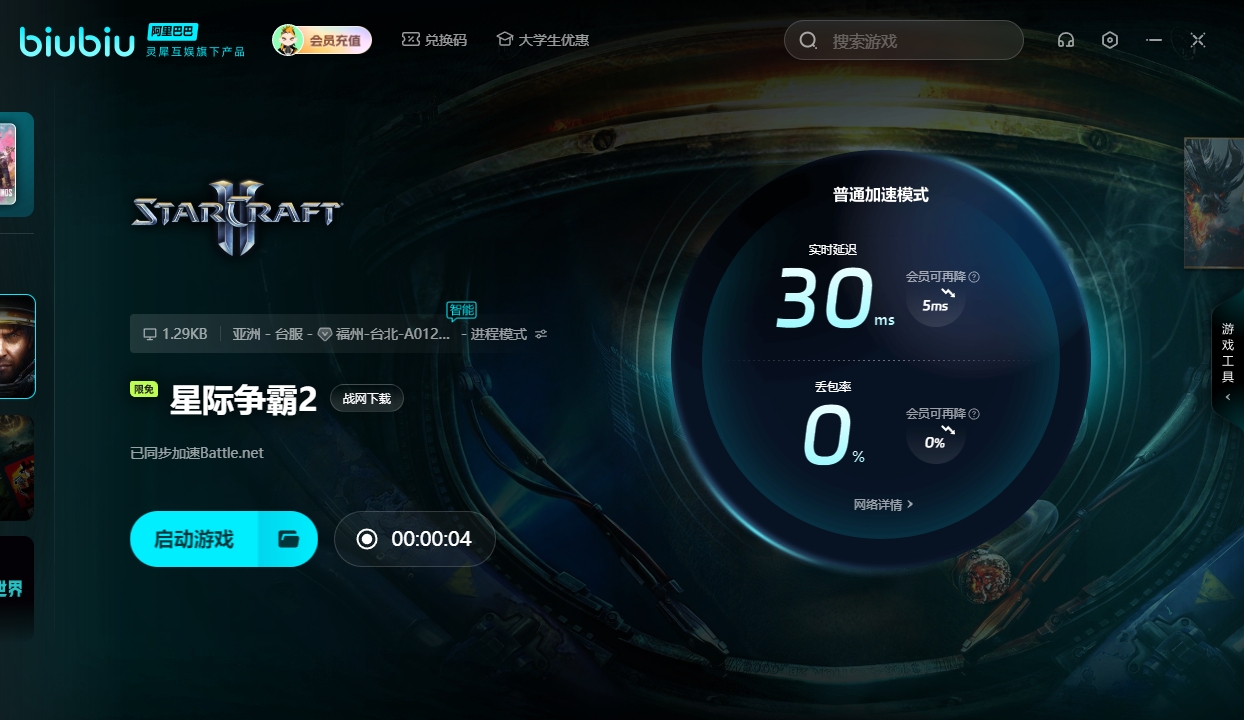
Task: Click 已同步加速Battle.net text
Action: [197, 453]
